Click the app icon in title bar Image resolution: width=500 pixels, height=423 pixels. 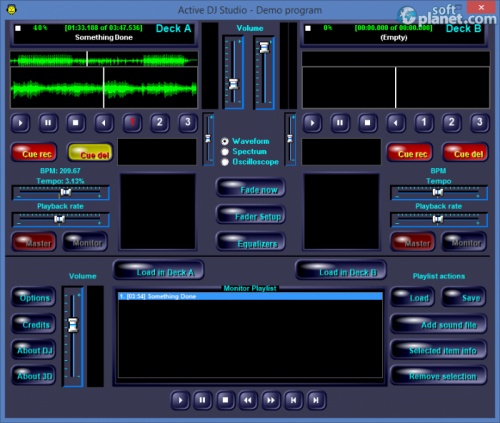pos(12,10)
